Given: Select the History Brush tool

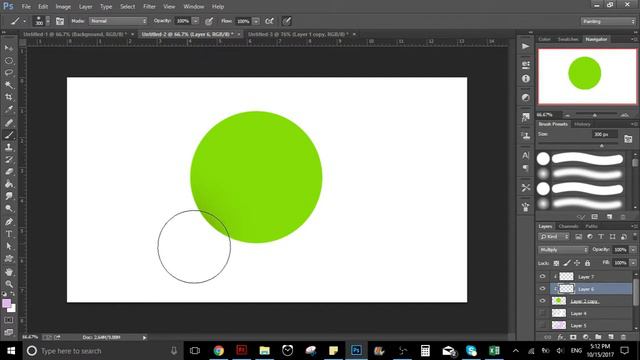Looking at the screenshot, I should pos(9,159).
